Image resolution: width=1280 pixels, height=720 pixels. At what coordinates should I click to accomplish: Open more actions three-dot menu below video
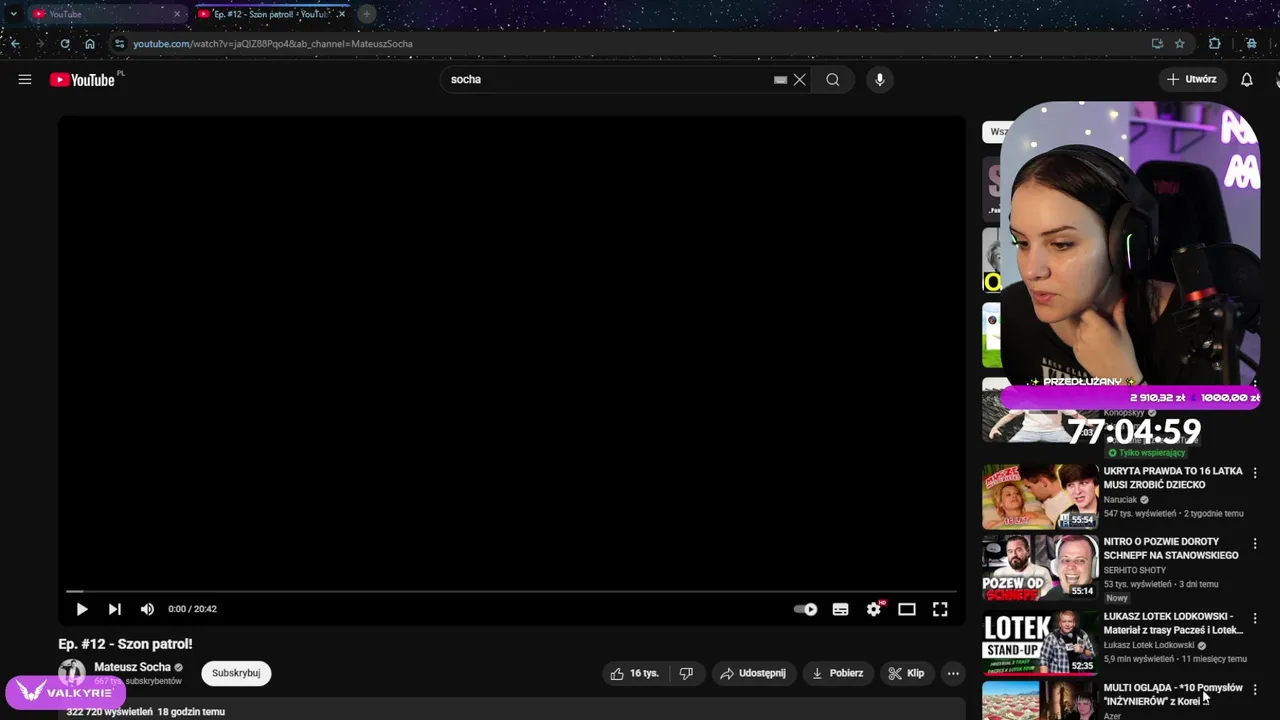953,673
